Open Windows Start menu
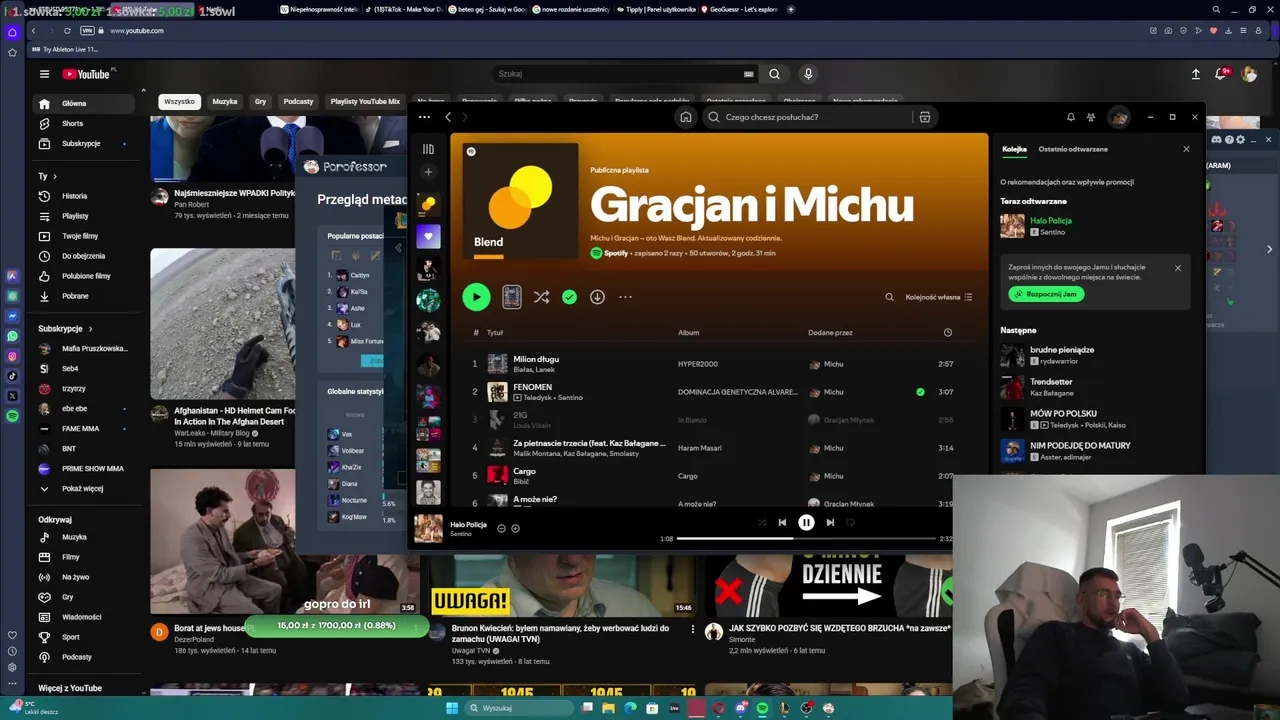This screenshot has height=720, width=1280. pyautogui.click(x=452, y=708)
